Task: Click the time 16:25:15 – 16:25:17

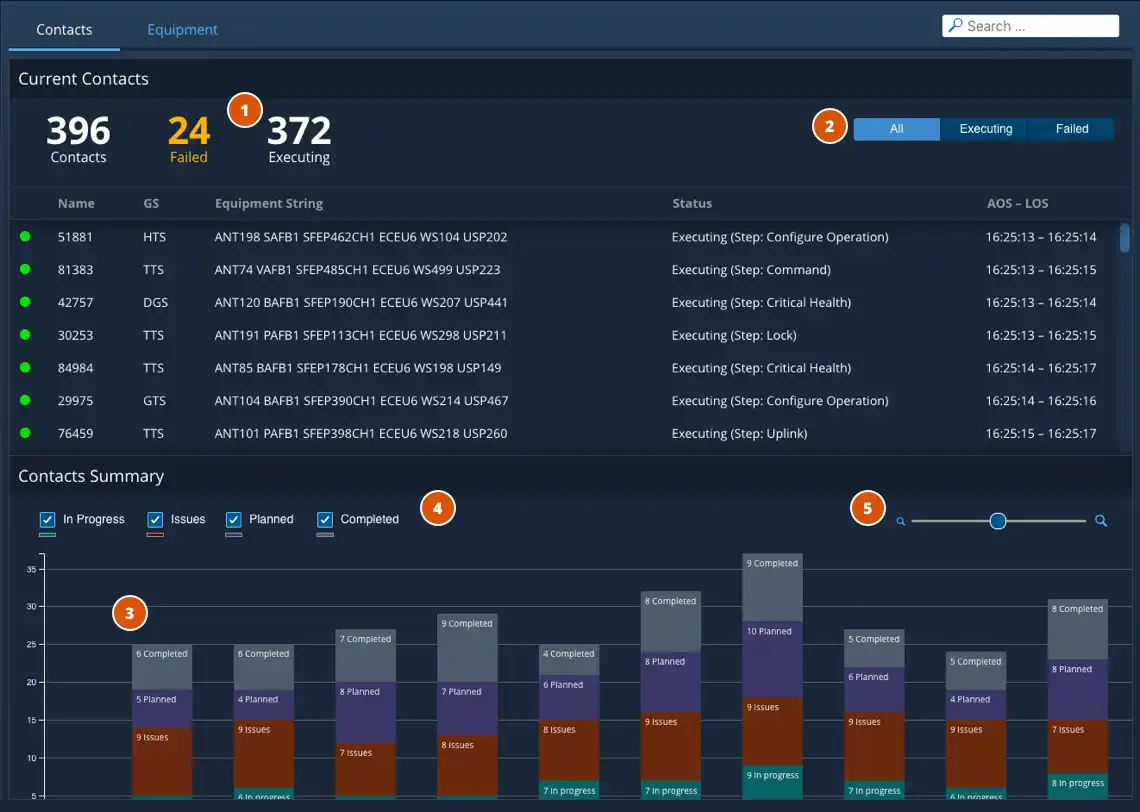Action: [x=1041, y=433]
